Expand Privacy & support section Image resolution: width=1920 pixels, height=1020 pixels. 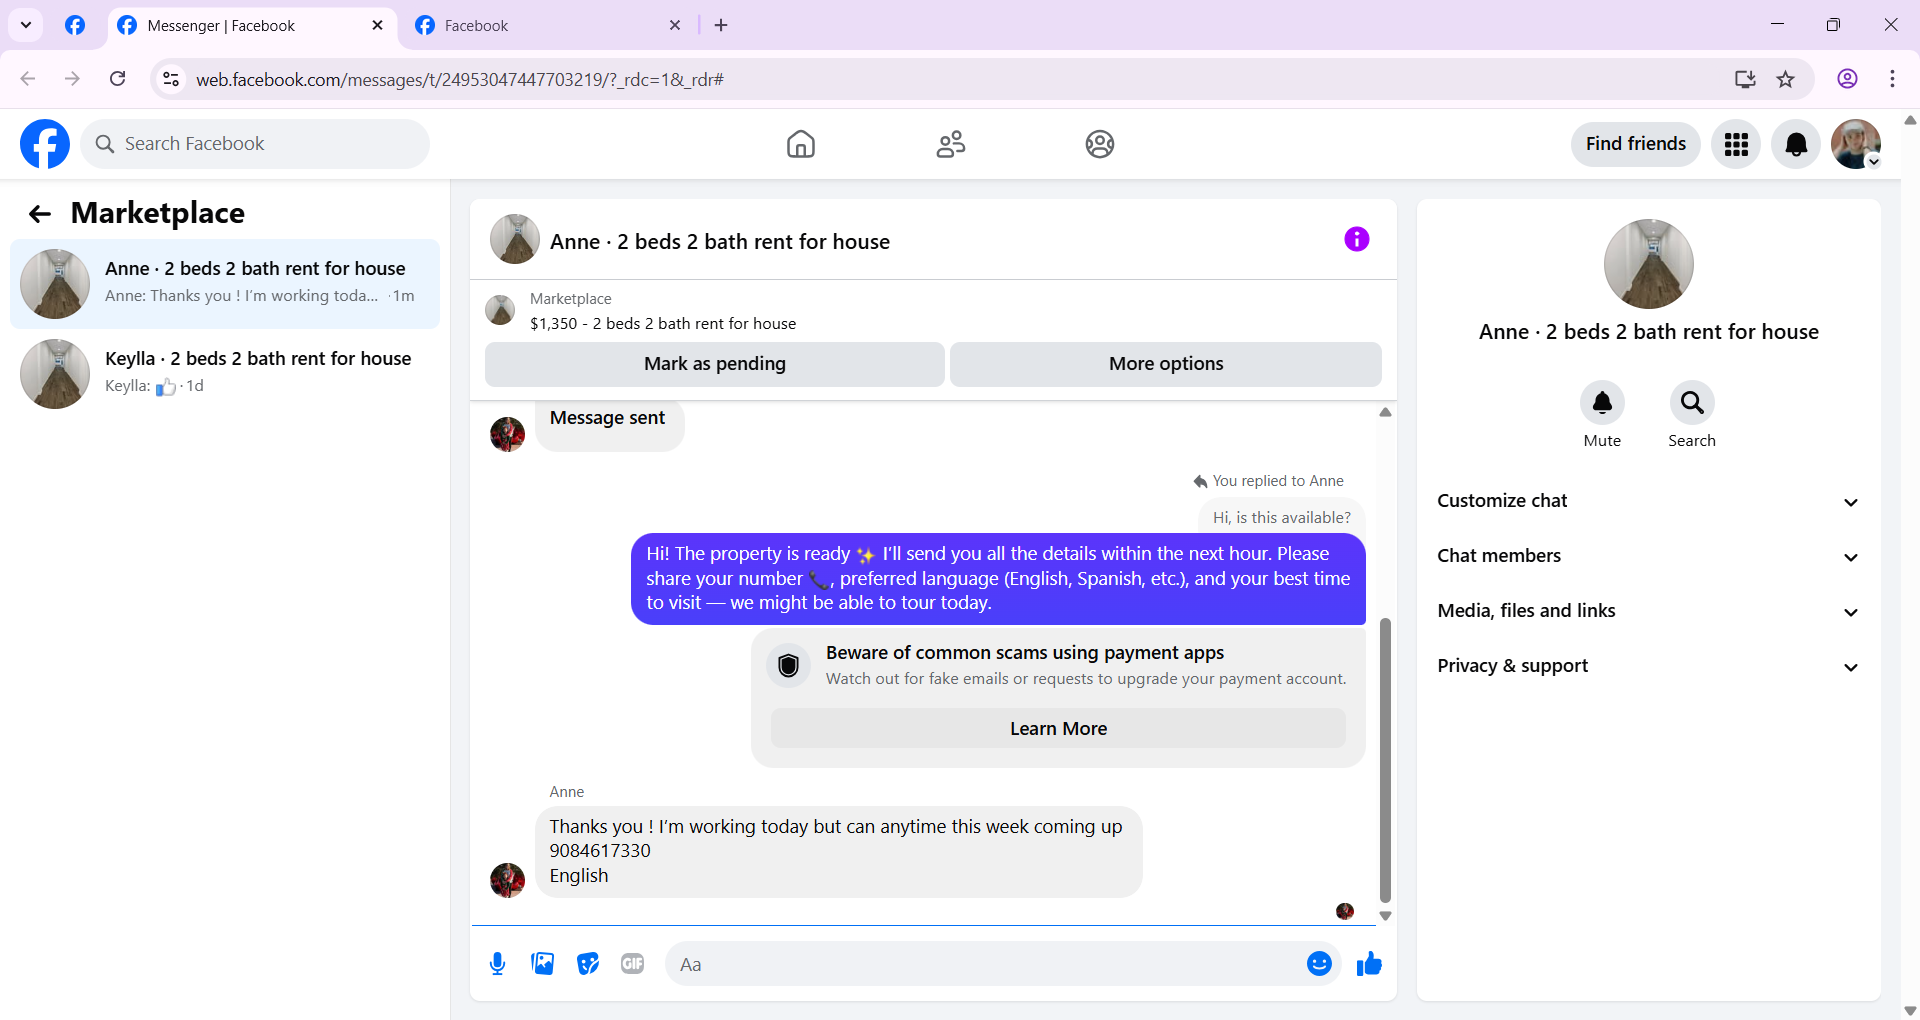pos(1648,666)
